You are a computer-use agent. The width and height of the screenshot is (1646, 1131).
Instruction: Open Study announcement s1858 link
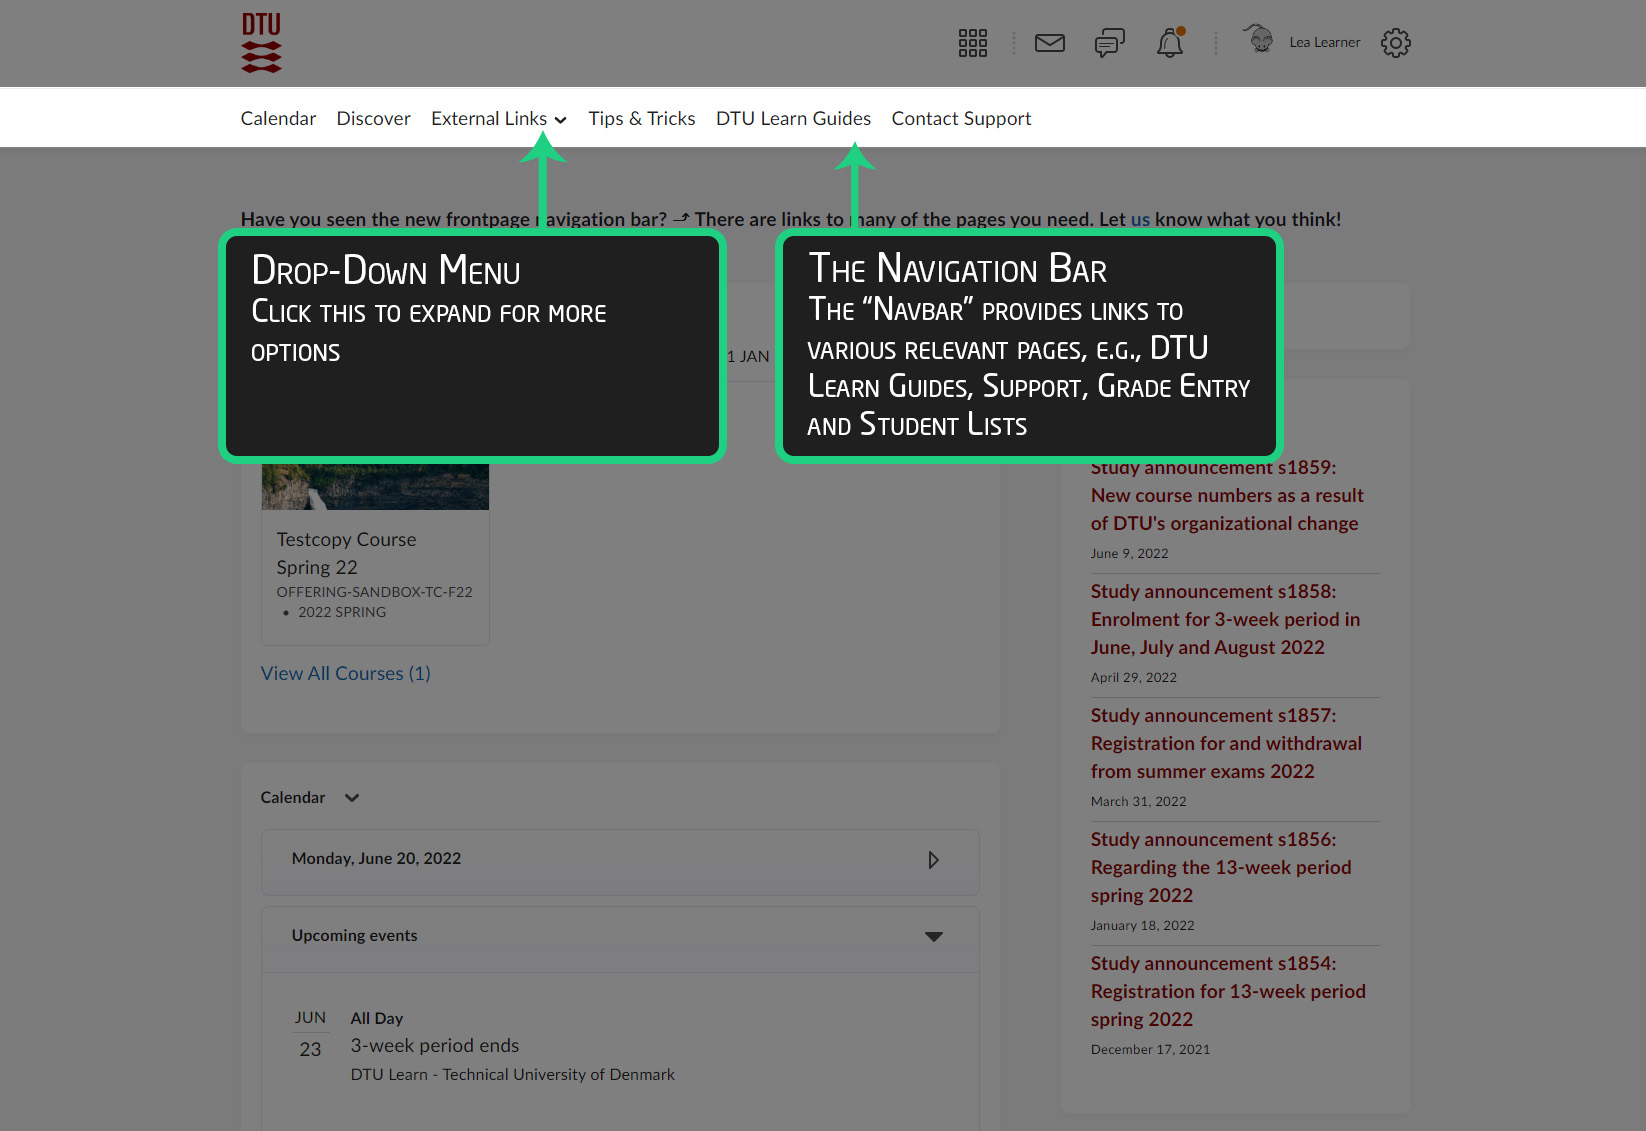[x=1225, y=619]
